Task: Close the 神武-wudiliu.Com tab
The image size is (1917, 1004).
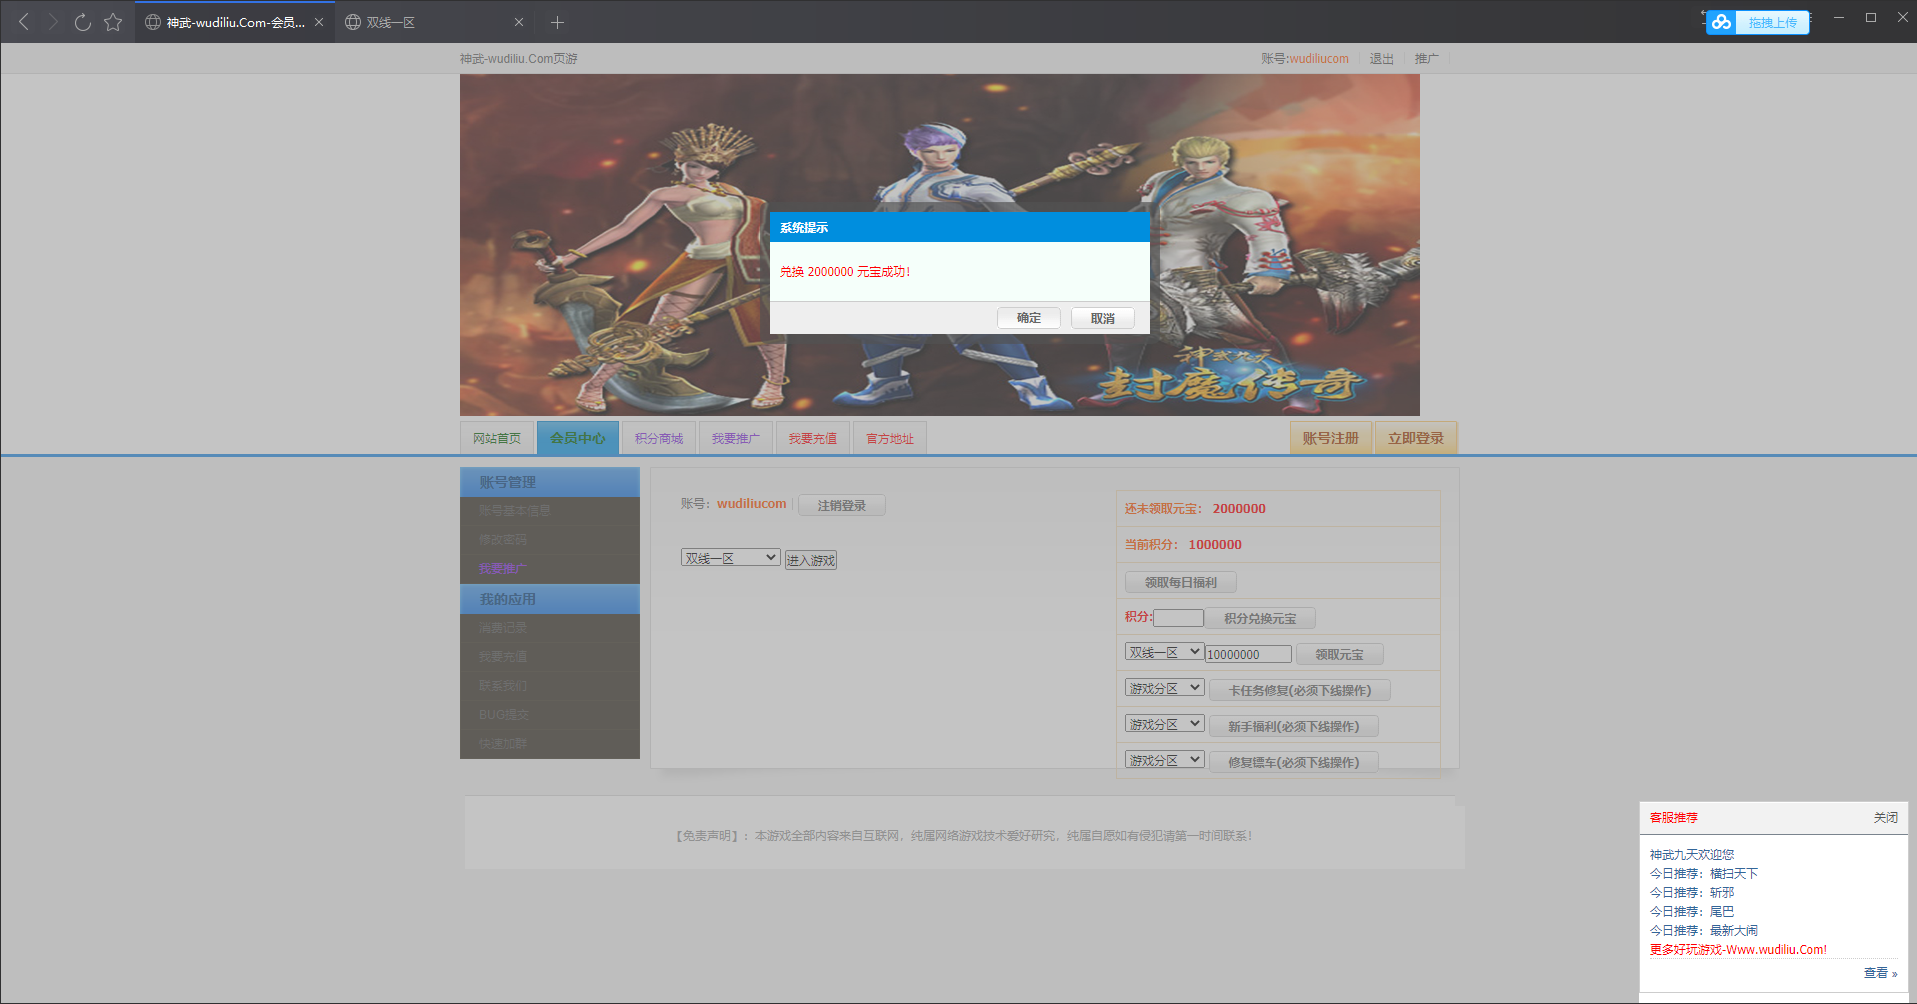Action: point(319,22)
